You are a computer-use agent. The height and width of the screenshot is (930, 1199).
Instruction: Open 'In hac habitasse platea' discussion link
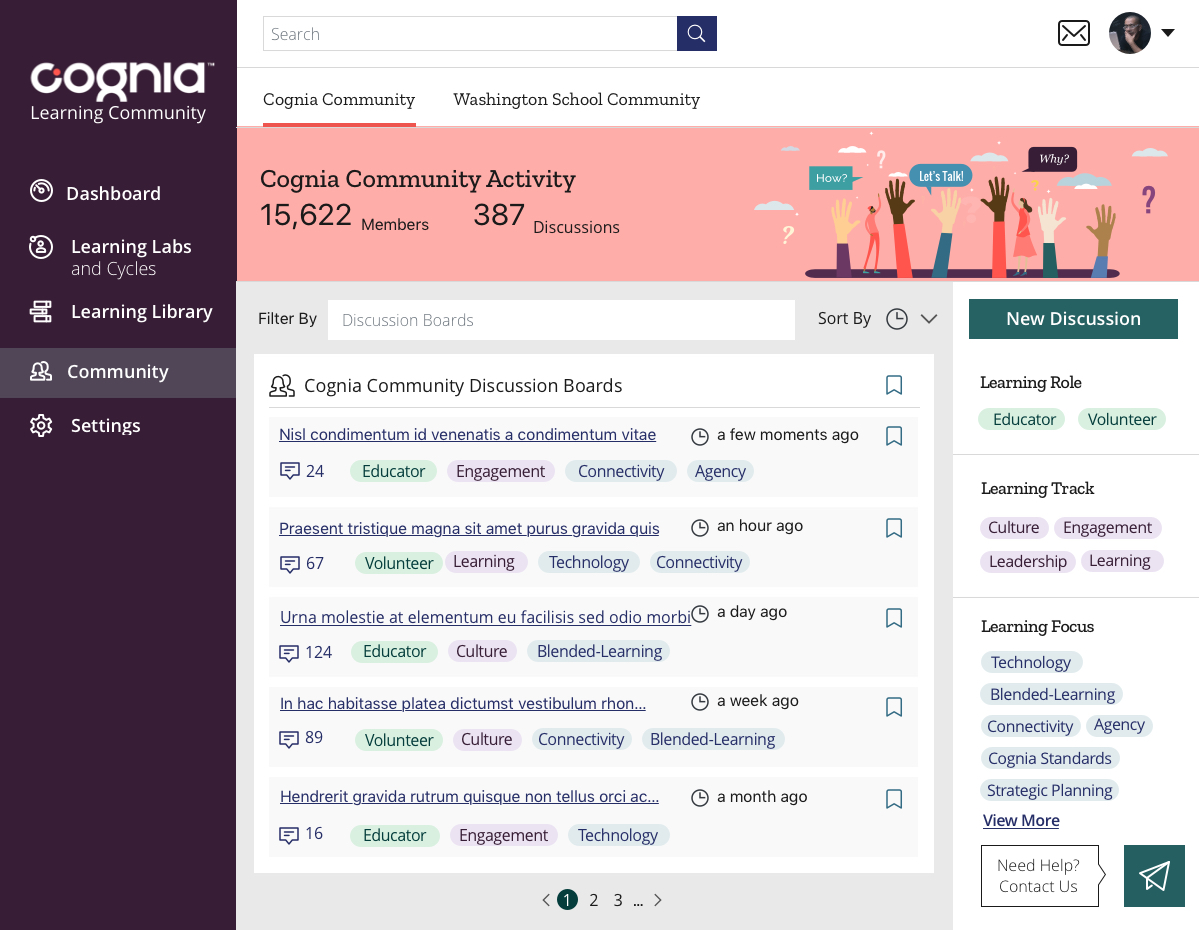pos(463,703)
